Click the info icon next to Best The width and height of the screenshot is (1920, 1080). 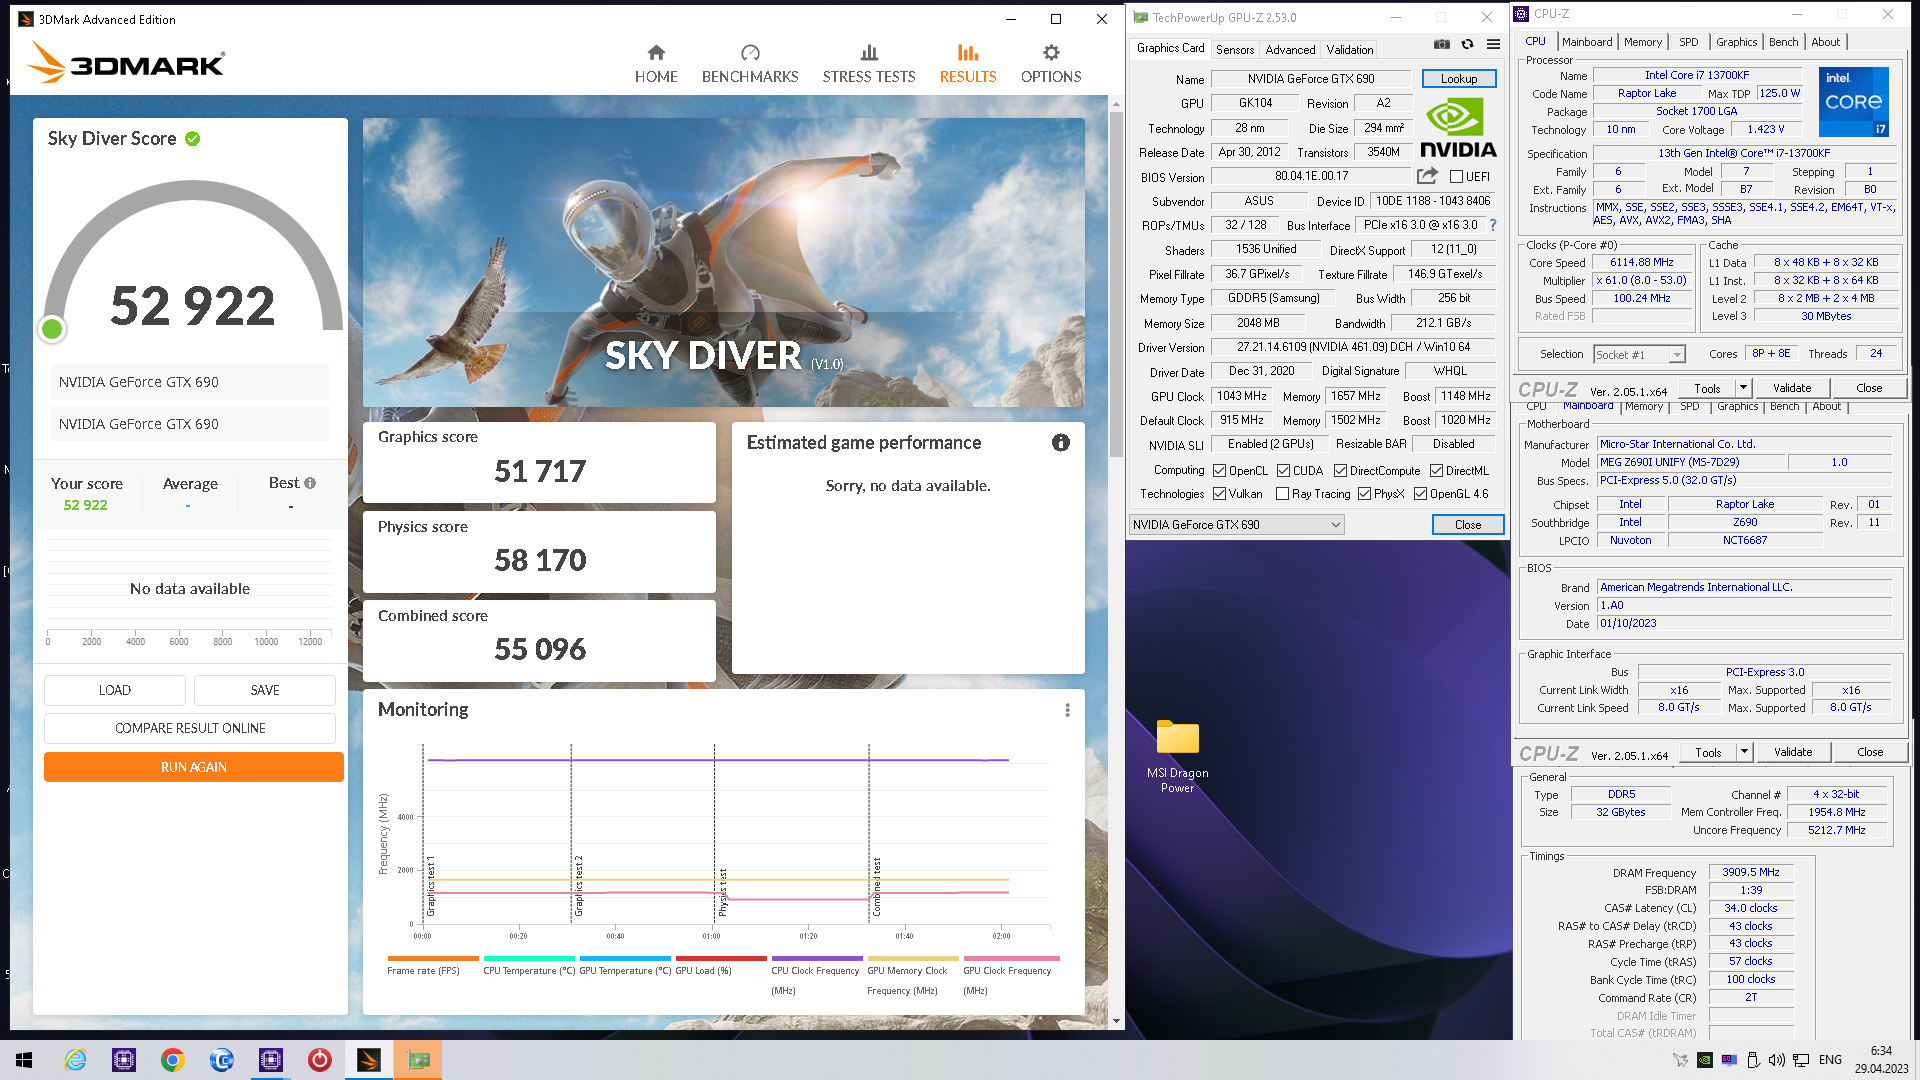pos(310,483)
